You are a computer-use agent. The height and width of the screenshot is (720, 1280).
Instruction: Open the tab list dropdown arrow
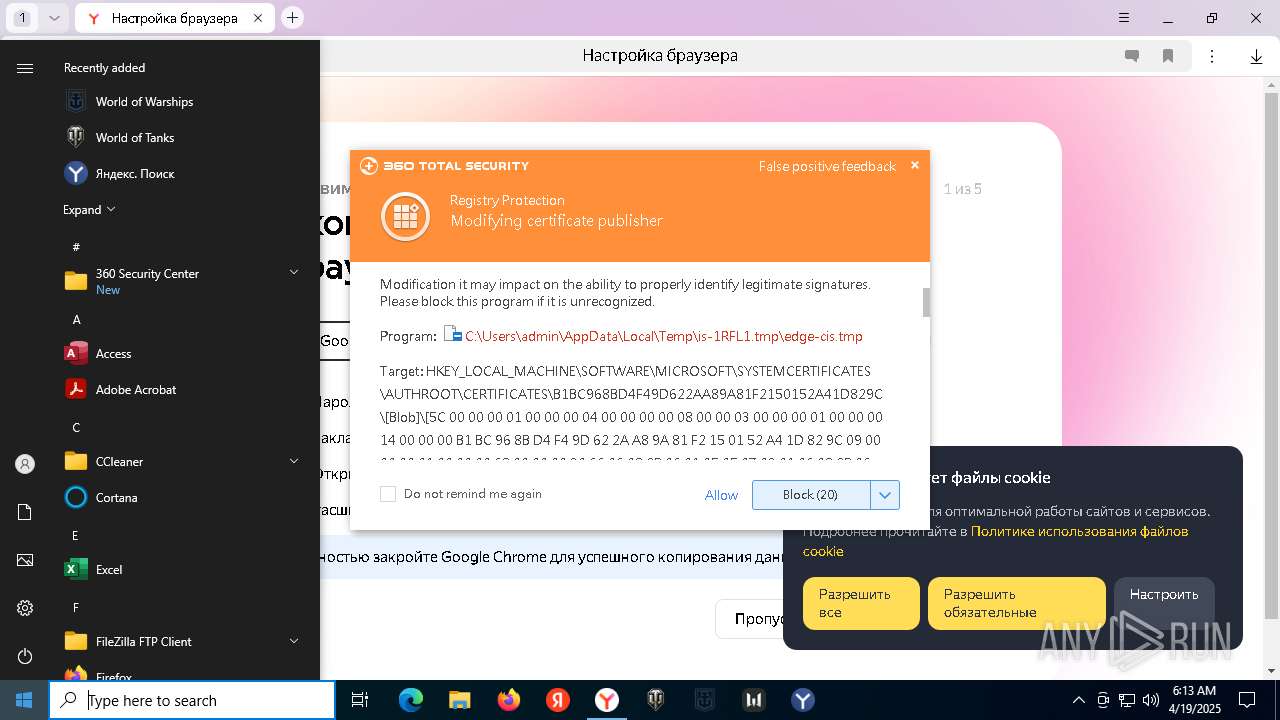pos(54,18)
